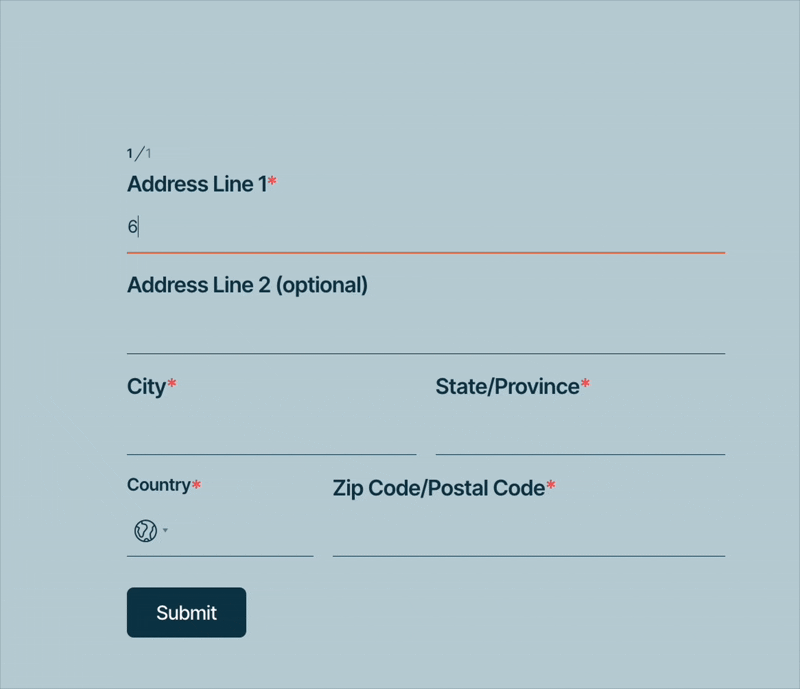The width and height of the screenshot is (800, 689).
Task: Click the Zip Code/Postal Code input field
Action: [528, 533]
